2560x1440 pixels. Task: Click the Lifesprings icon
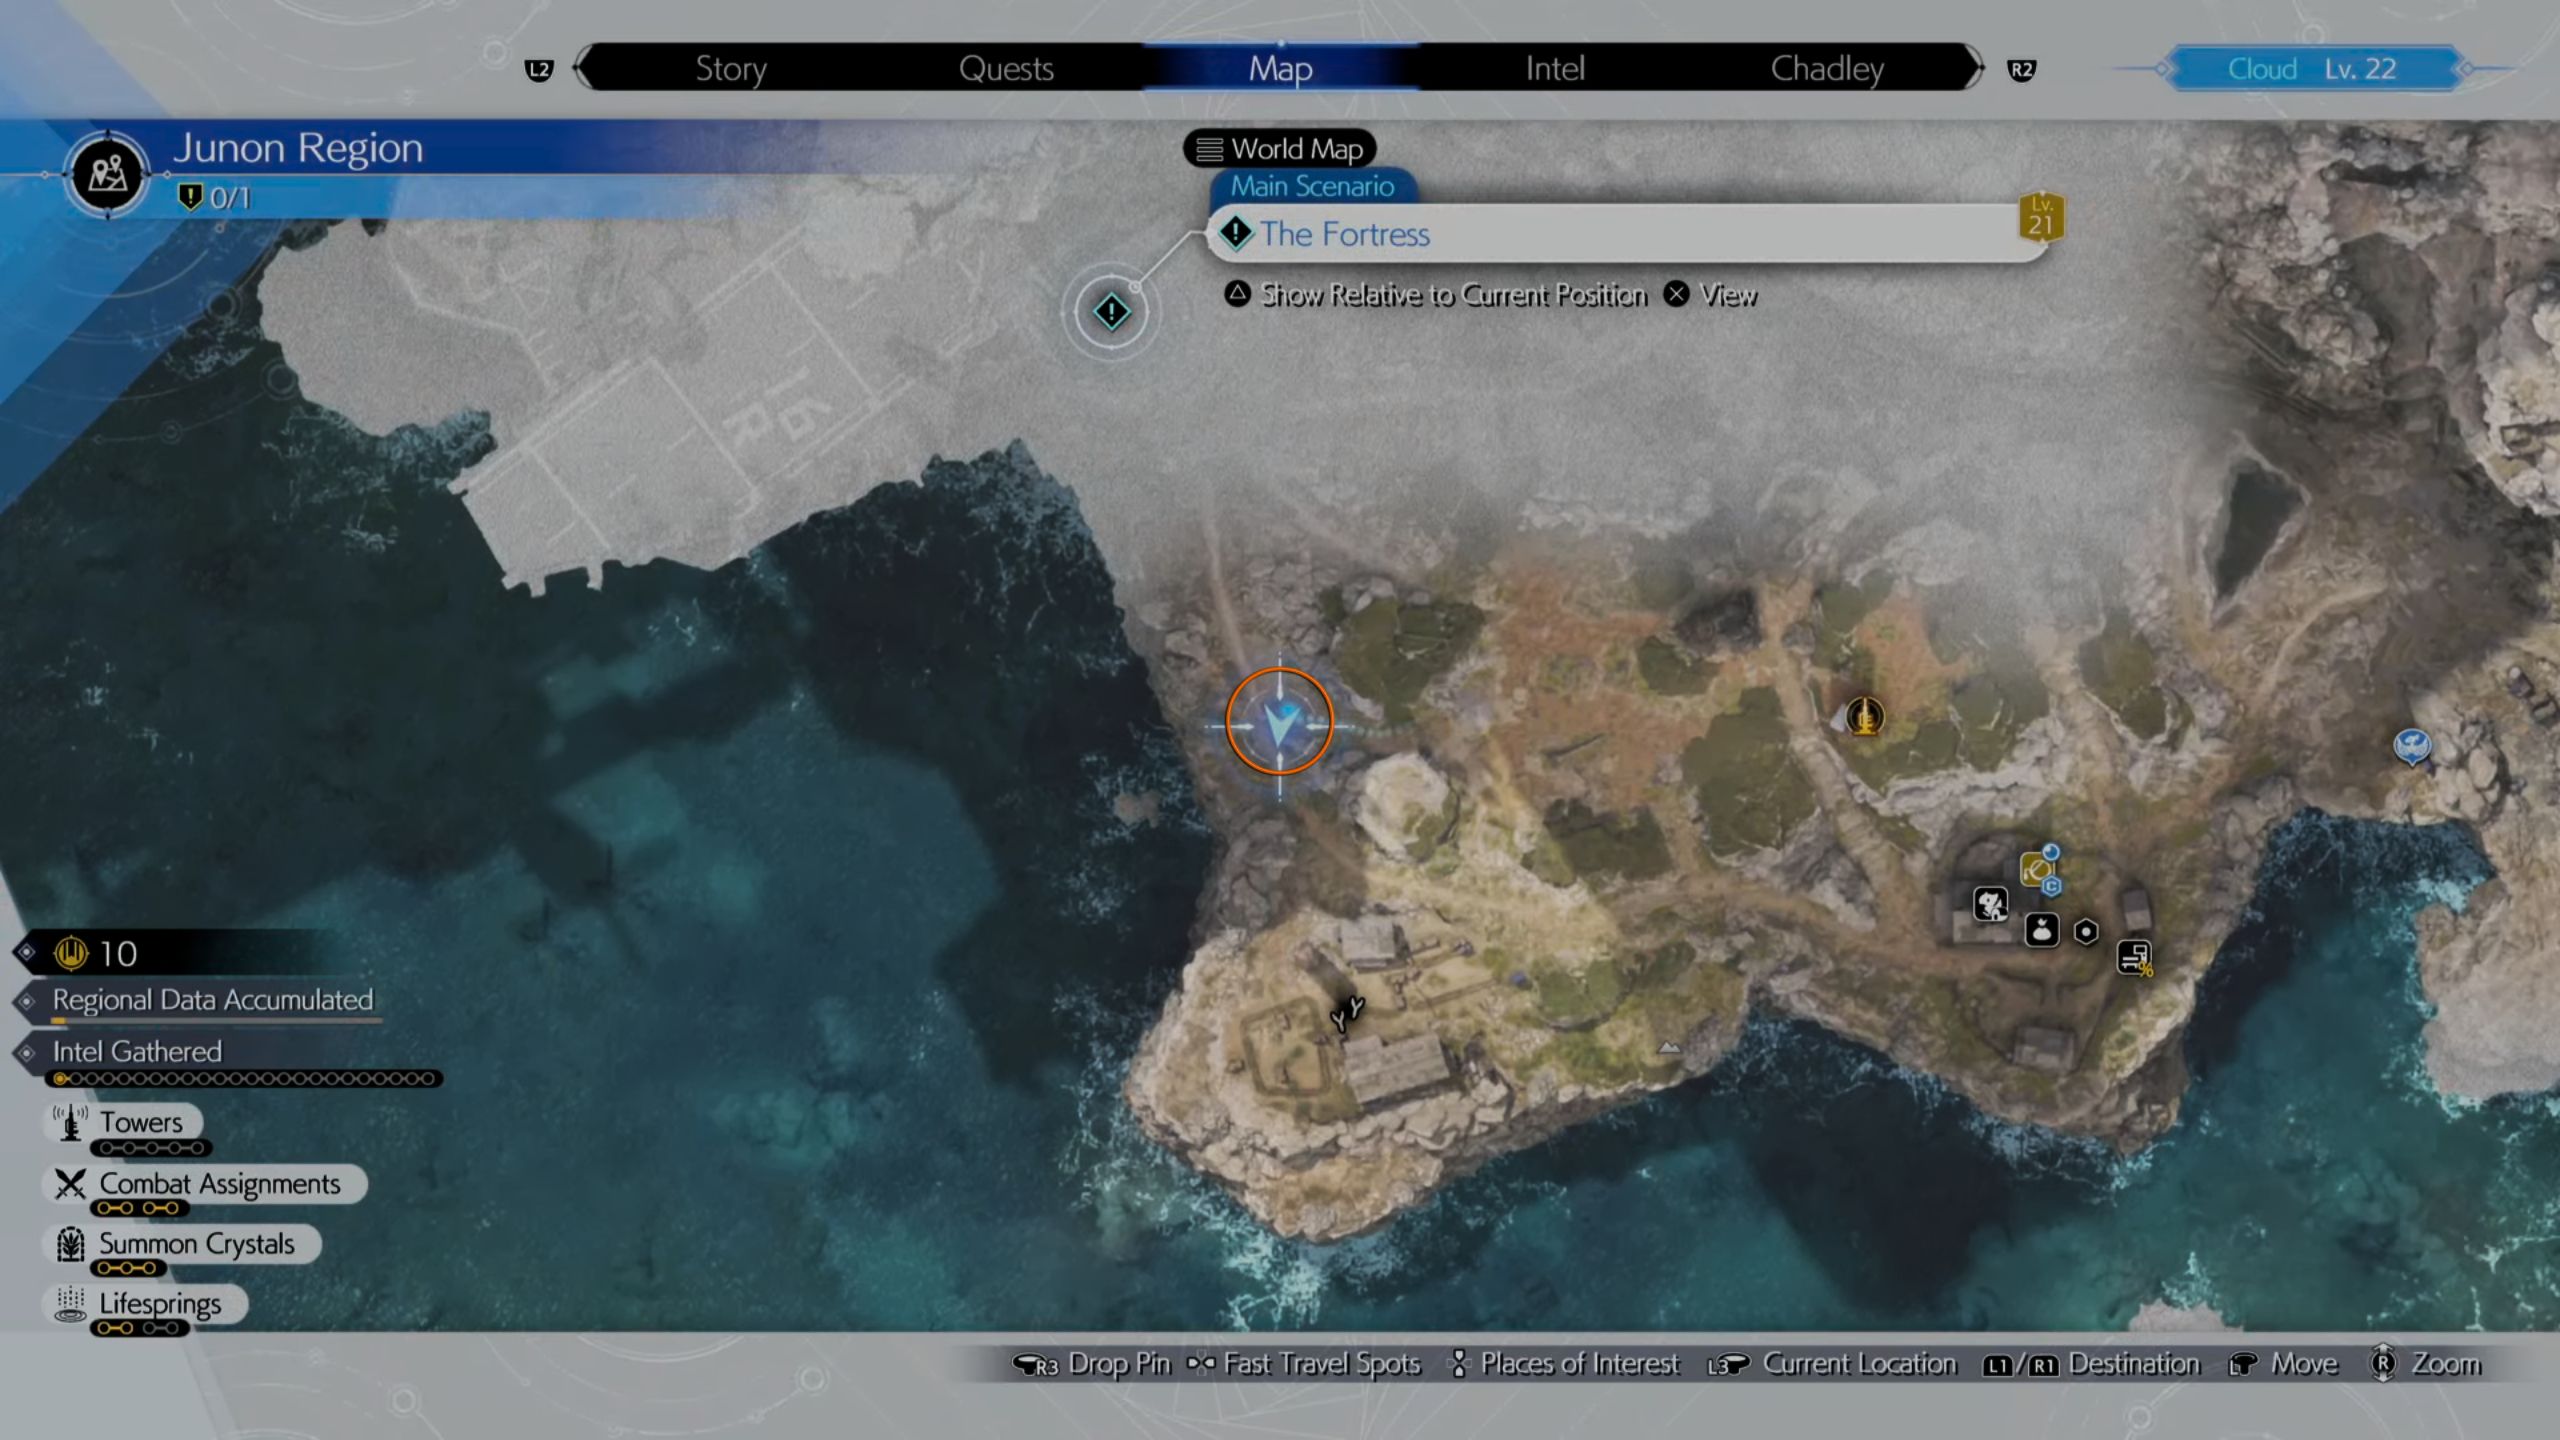[70, 1304]
